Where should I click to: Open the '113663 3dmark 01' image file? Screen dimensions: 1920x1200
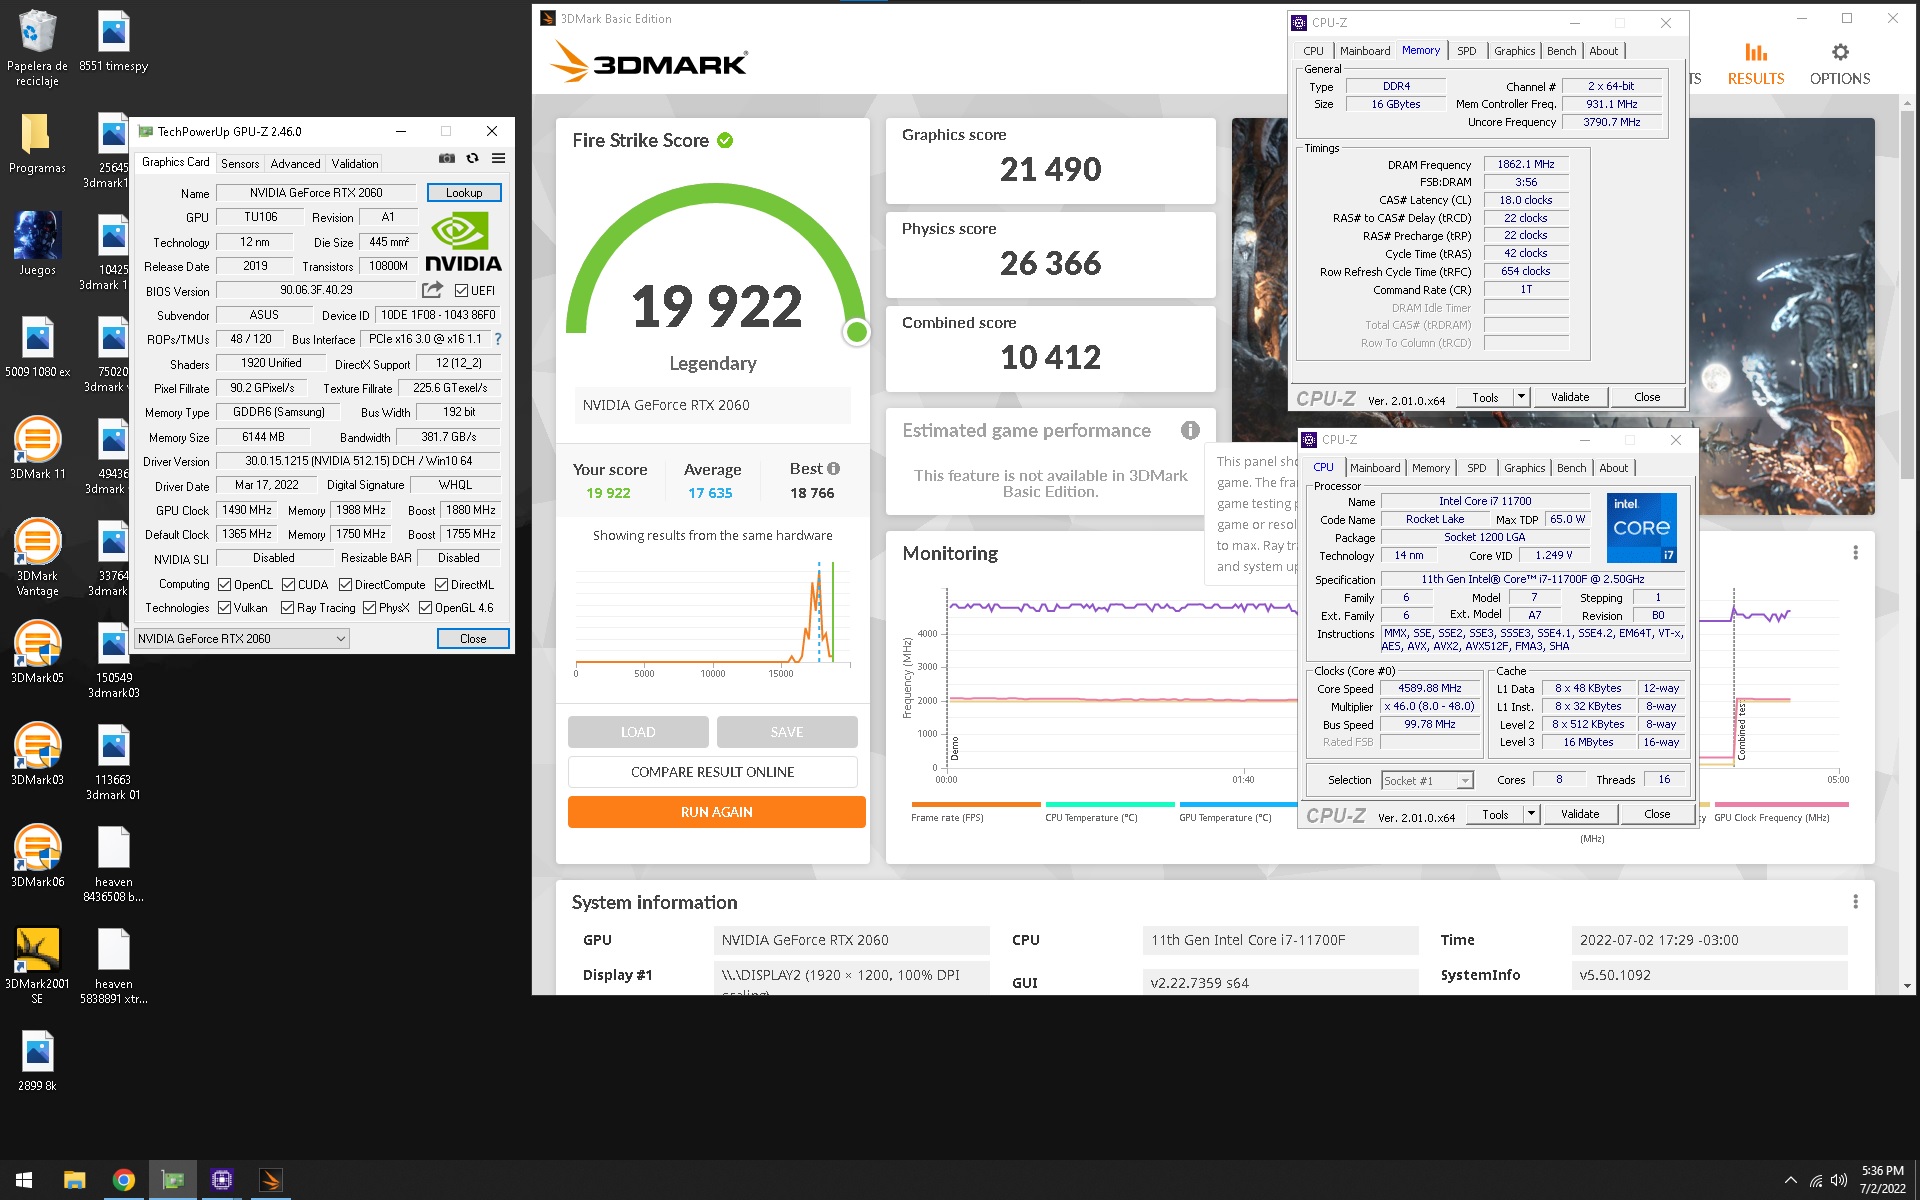coord(113,762)
